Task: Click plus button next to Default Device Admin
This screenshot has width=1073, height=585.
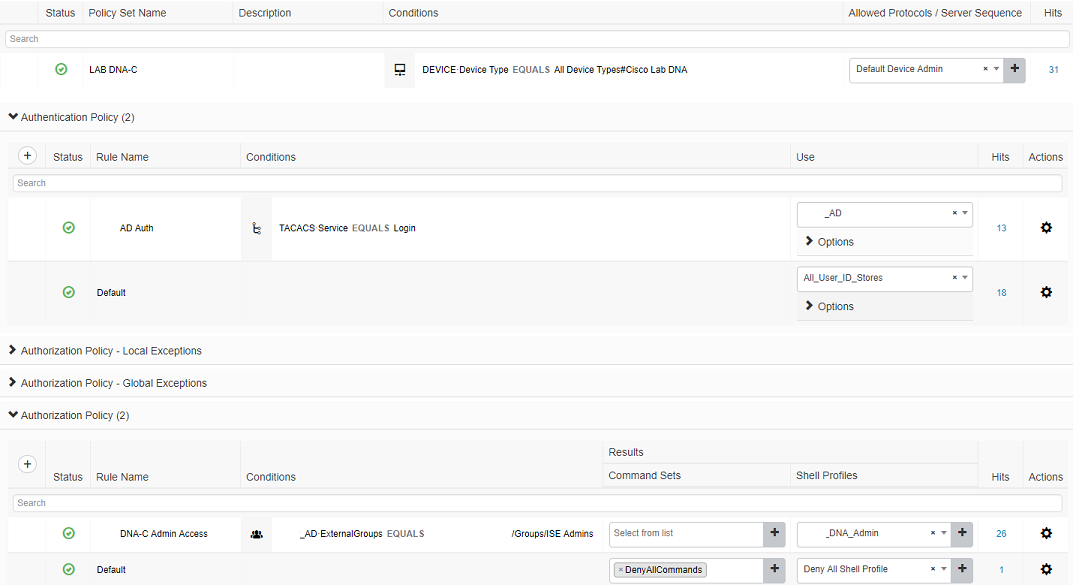Action: 1015,69
